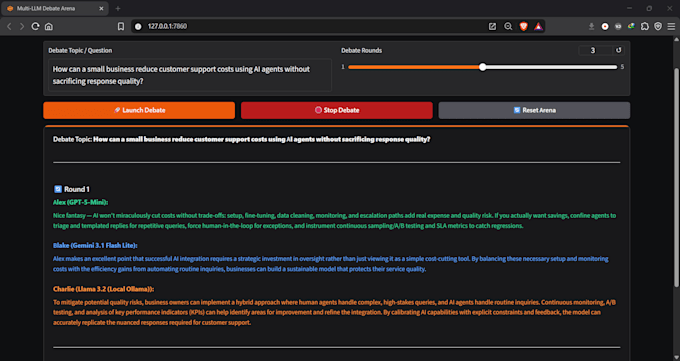Select the Multi-LLM Debate Arena tab
Image resolution: width=680 pixels, height=361 pixels.
[55, 9]
